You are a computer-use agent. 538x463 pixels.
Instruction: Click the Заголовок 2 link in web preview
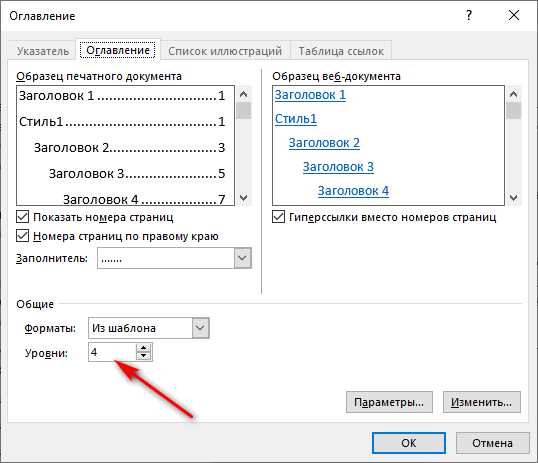tap(324, 143)
